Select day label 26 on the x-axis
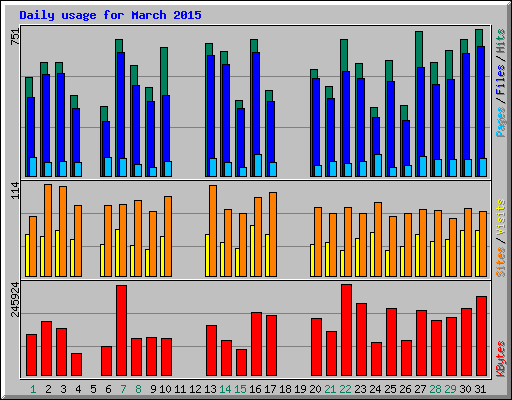The width and height of the screenshot is (512, 400). point(405,389)
